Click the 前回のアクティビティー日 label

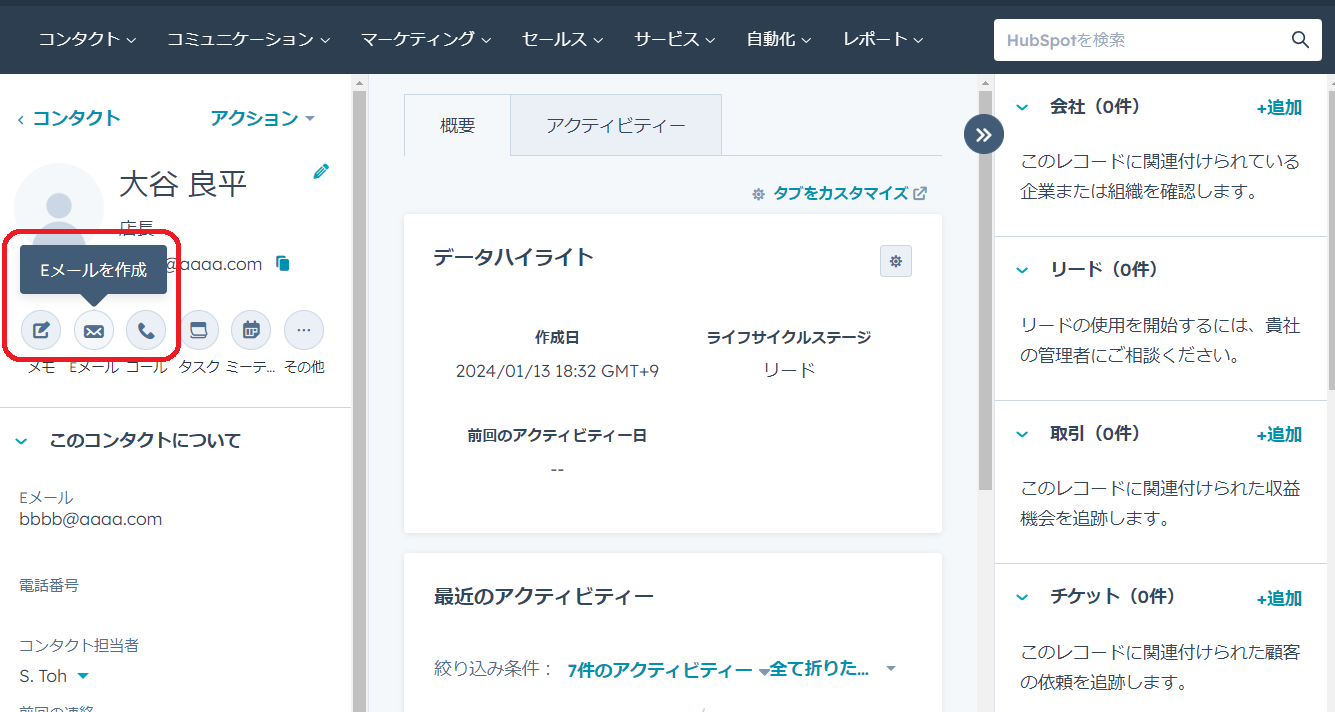pyautogui.click(x=557, y=435)
